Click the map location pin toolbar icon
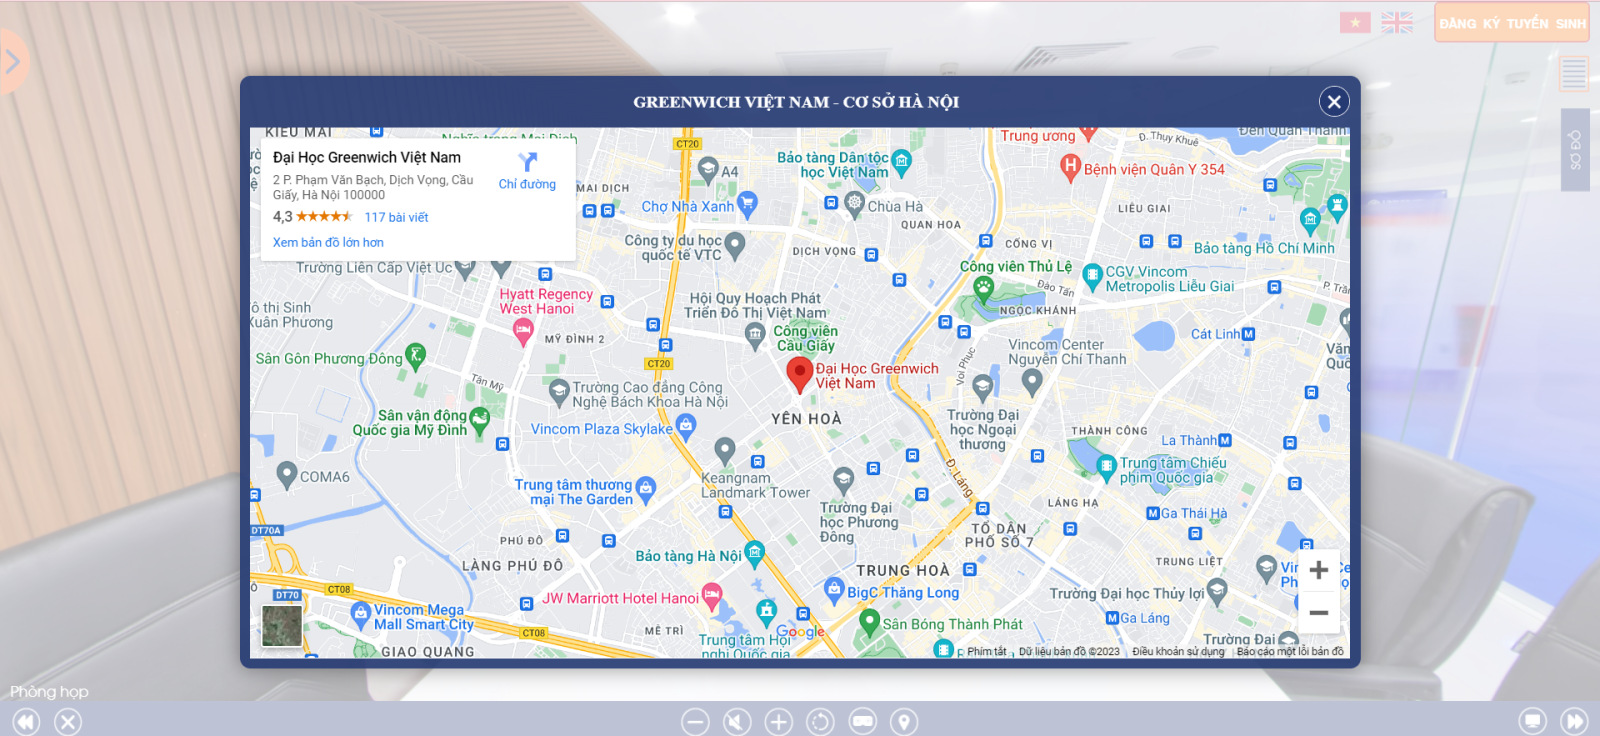The image size is (1600, 736). click(x=904, y=721)
